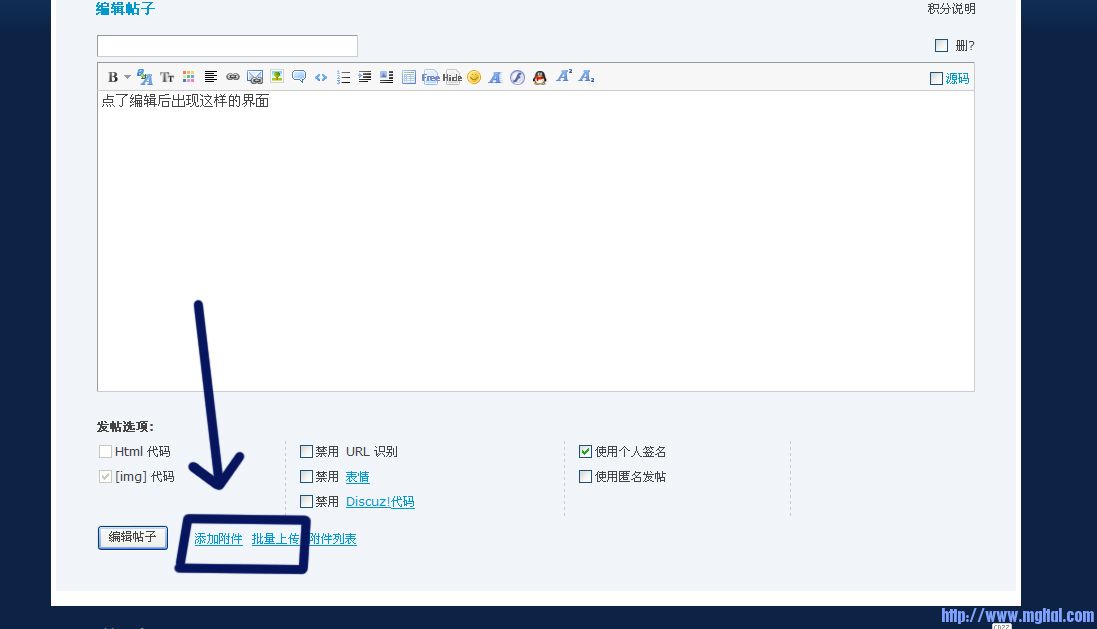1097x629 pixels.
Task: Click the font family icon
Action: (145, 77)
